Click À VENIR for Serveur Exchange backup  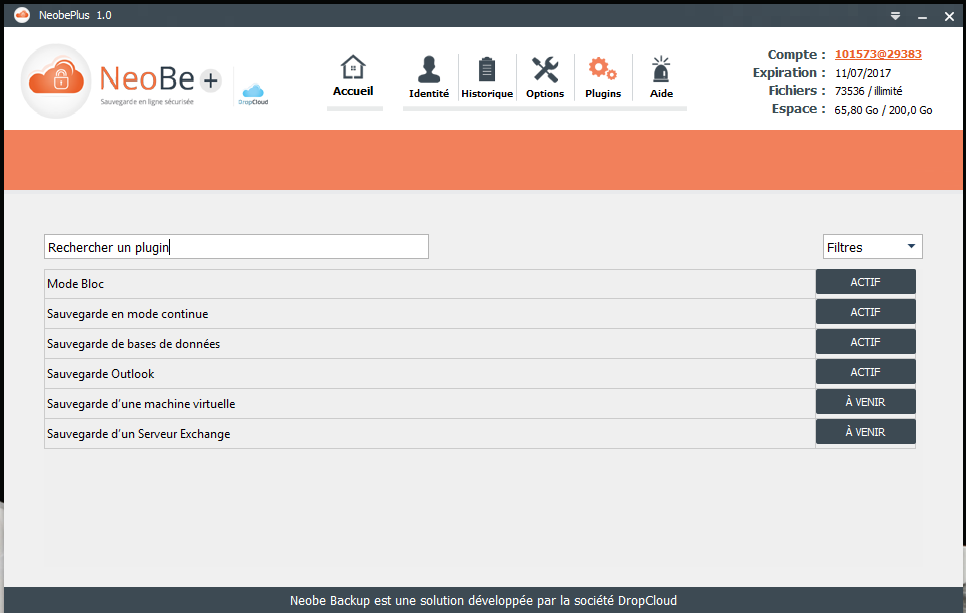pos(865,433)
